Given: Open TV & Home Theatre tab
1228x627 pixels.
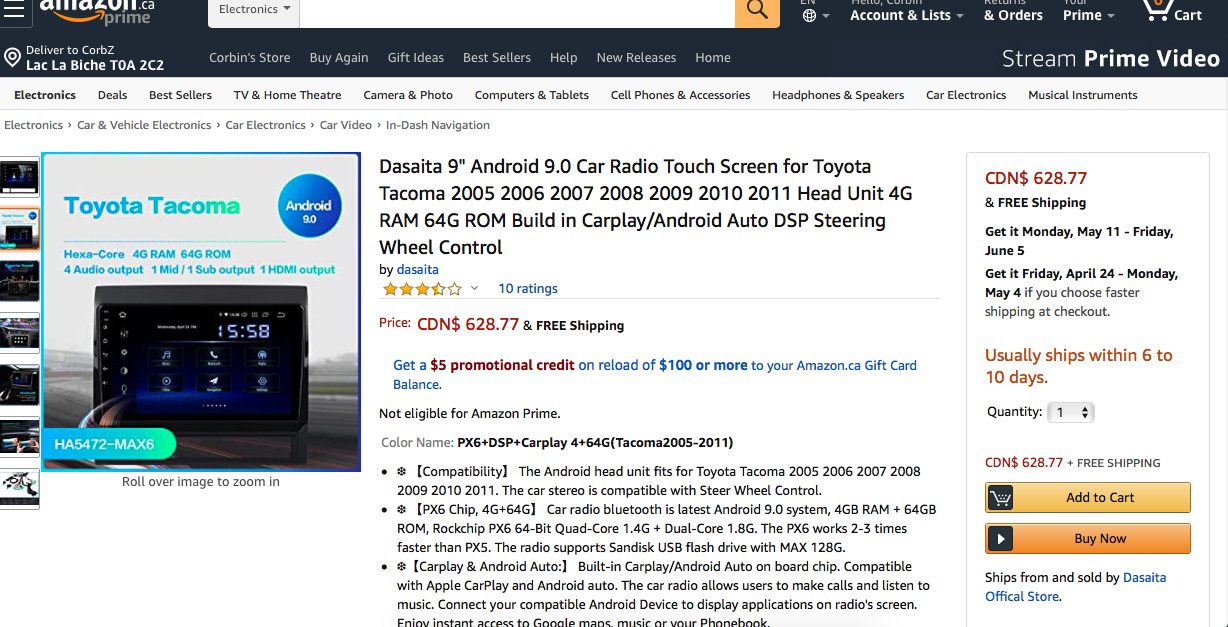Looking at the screenshot, I should pyautogui.click(x=287, y=95).
